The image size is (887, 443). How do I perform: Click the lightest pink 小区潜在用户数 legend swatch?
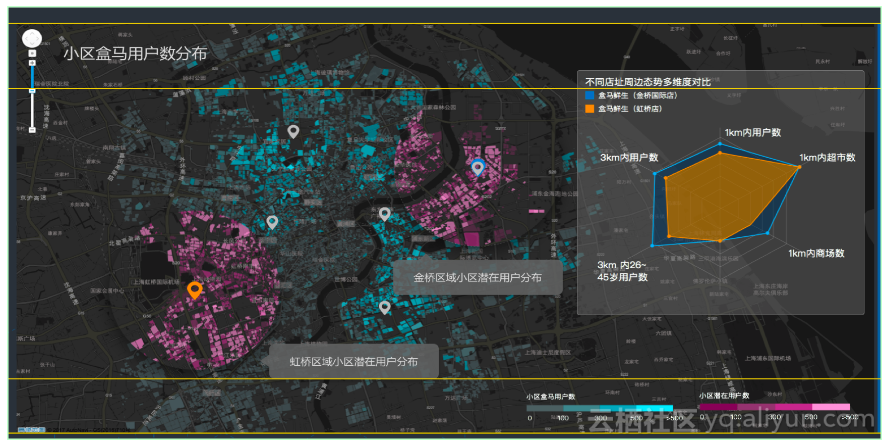click(831, 407)
